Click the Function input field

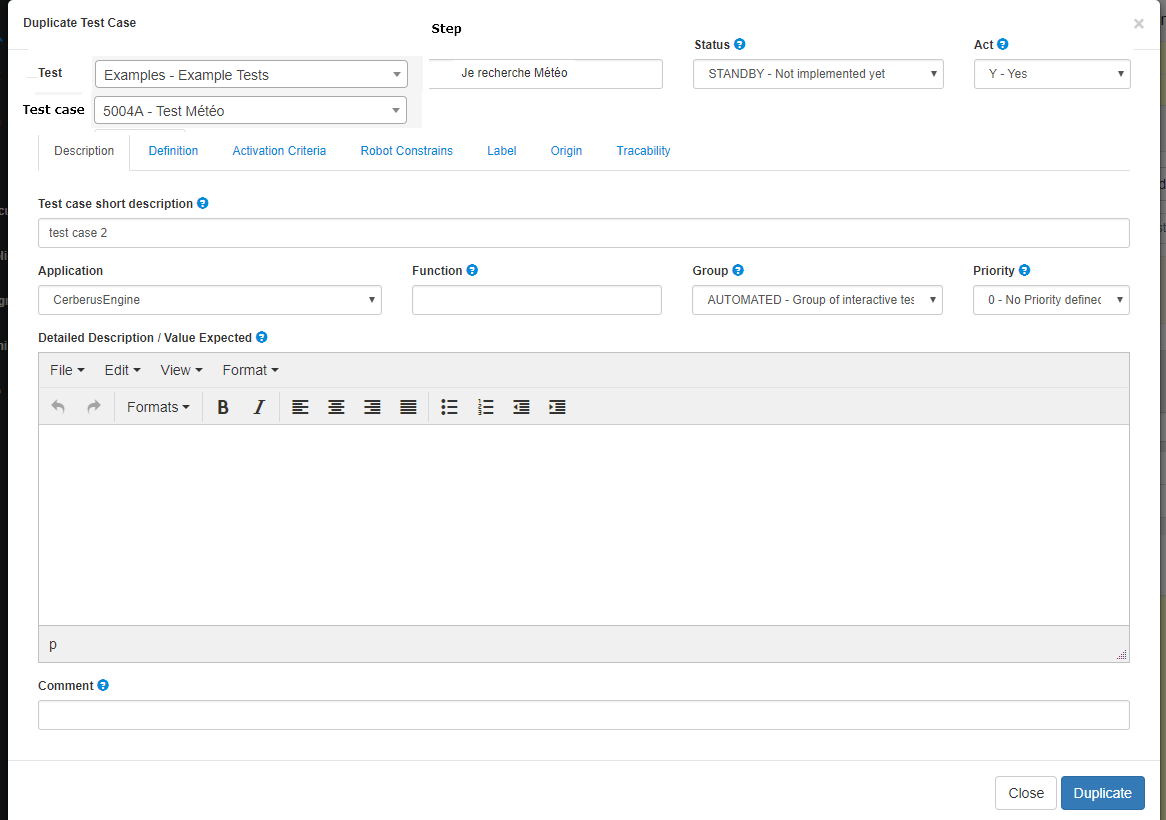[537, 300]
